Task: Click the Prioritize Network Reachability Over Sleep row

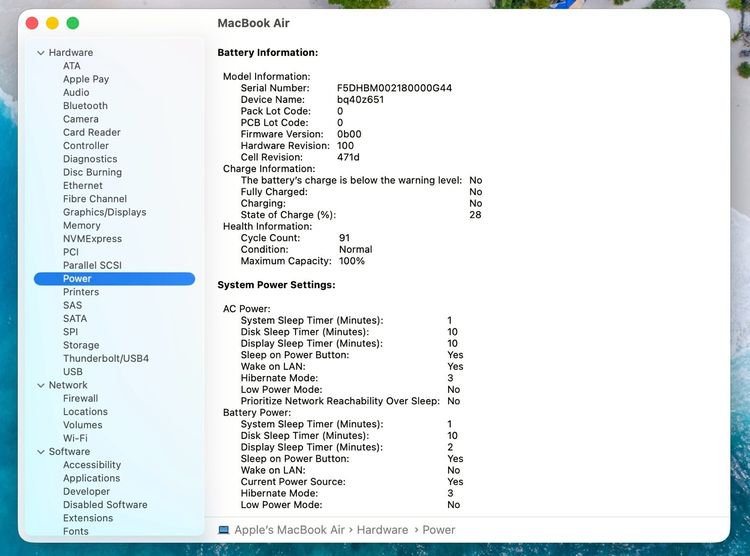Action: 350,401
